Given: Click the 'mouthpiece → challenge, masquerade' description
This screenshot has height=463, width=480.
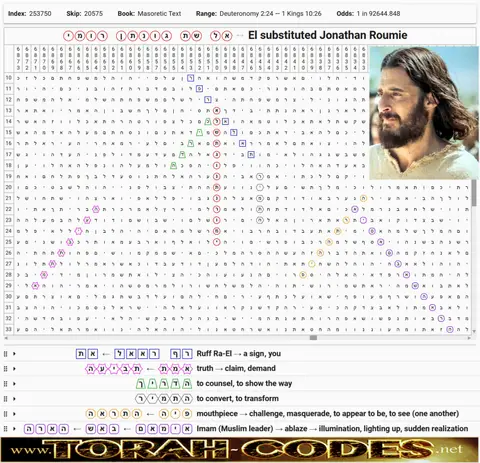Looking at the screenshot, I should (328, 413).
